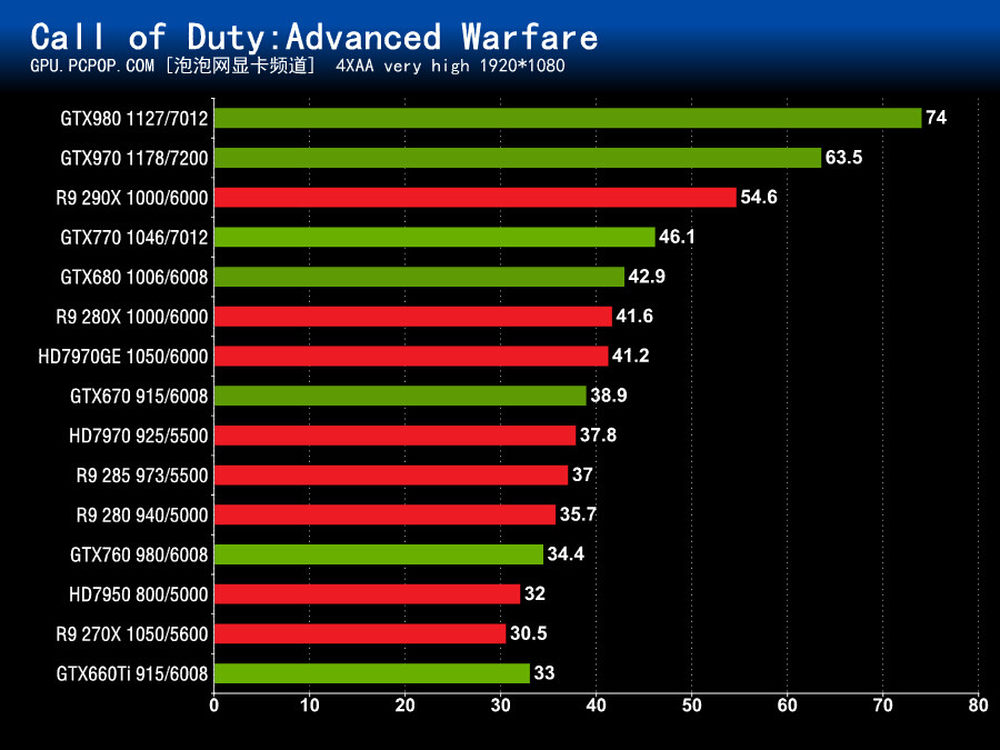Select the R9 270X 1050/5600 label

(x=132, y=634)
